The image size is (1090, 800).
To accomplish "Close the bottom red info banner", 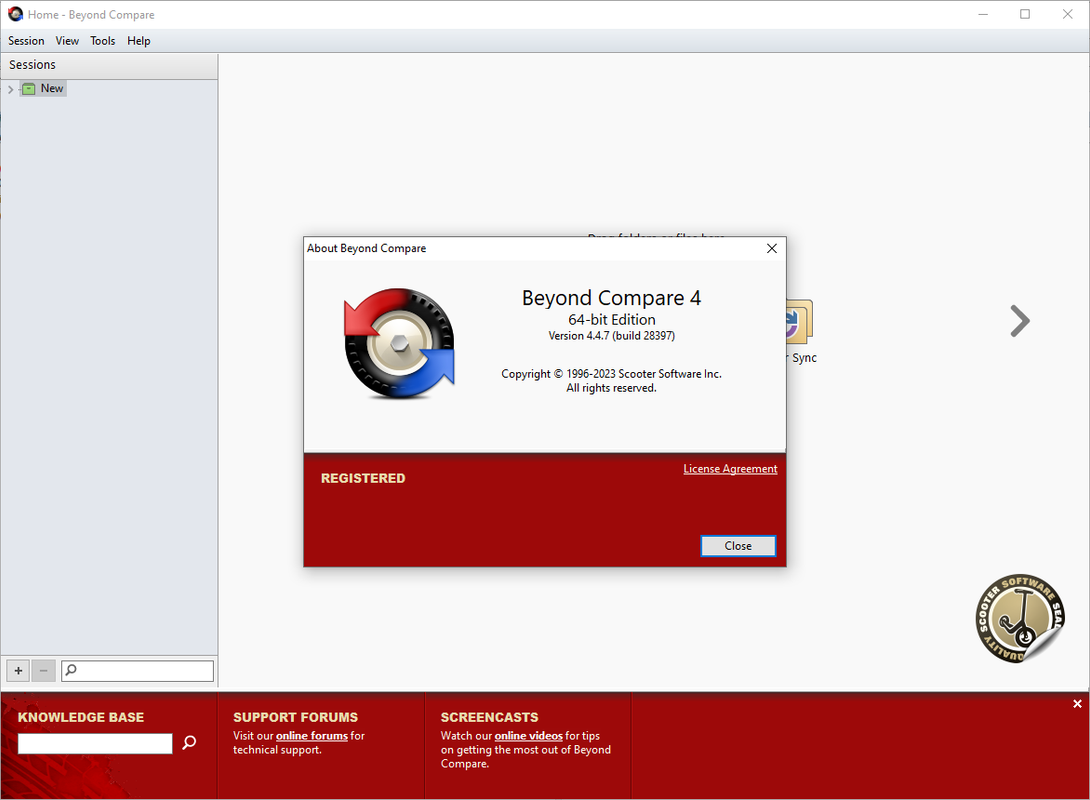I will (x=1077, y=704).
